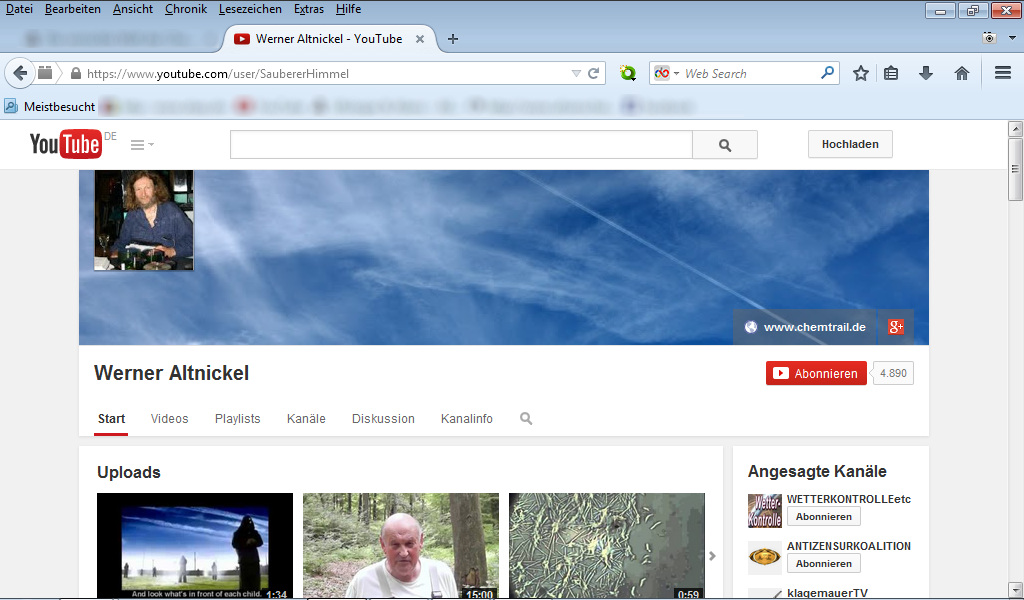Image resolution: width=1024 pixels, height=600 pixels.
Task: Open klagemauerTV channel link
Action: [x=827, y=593]
